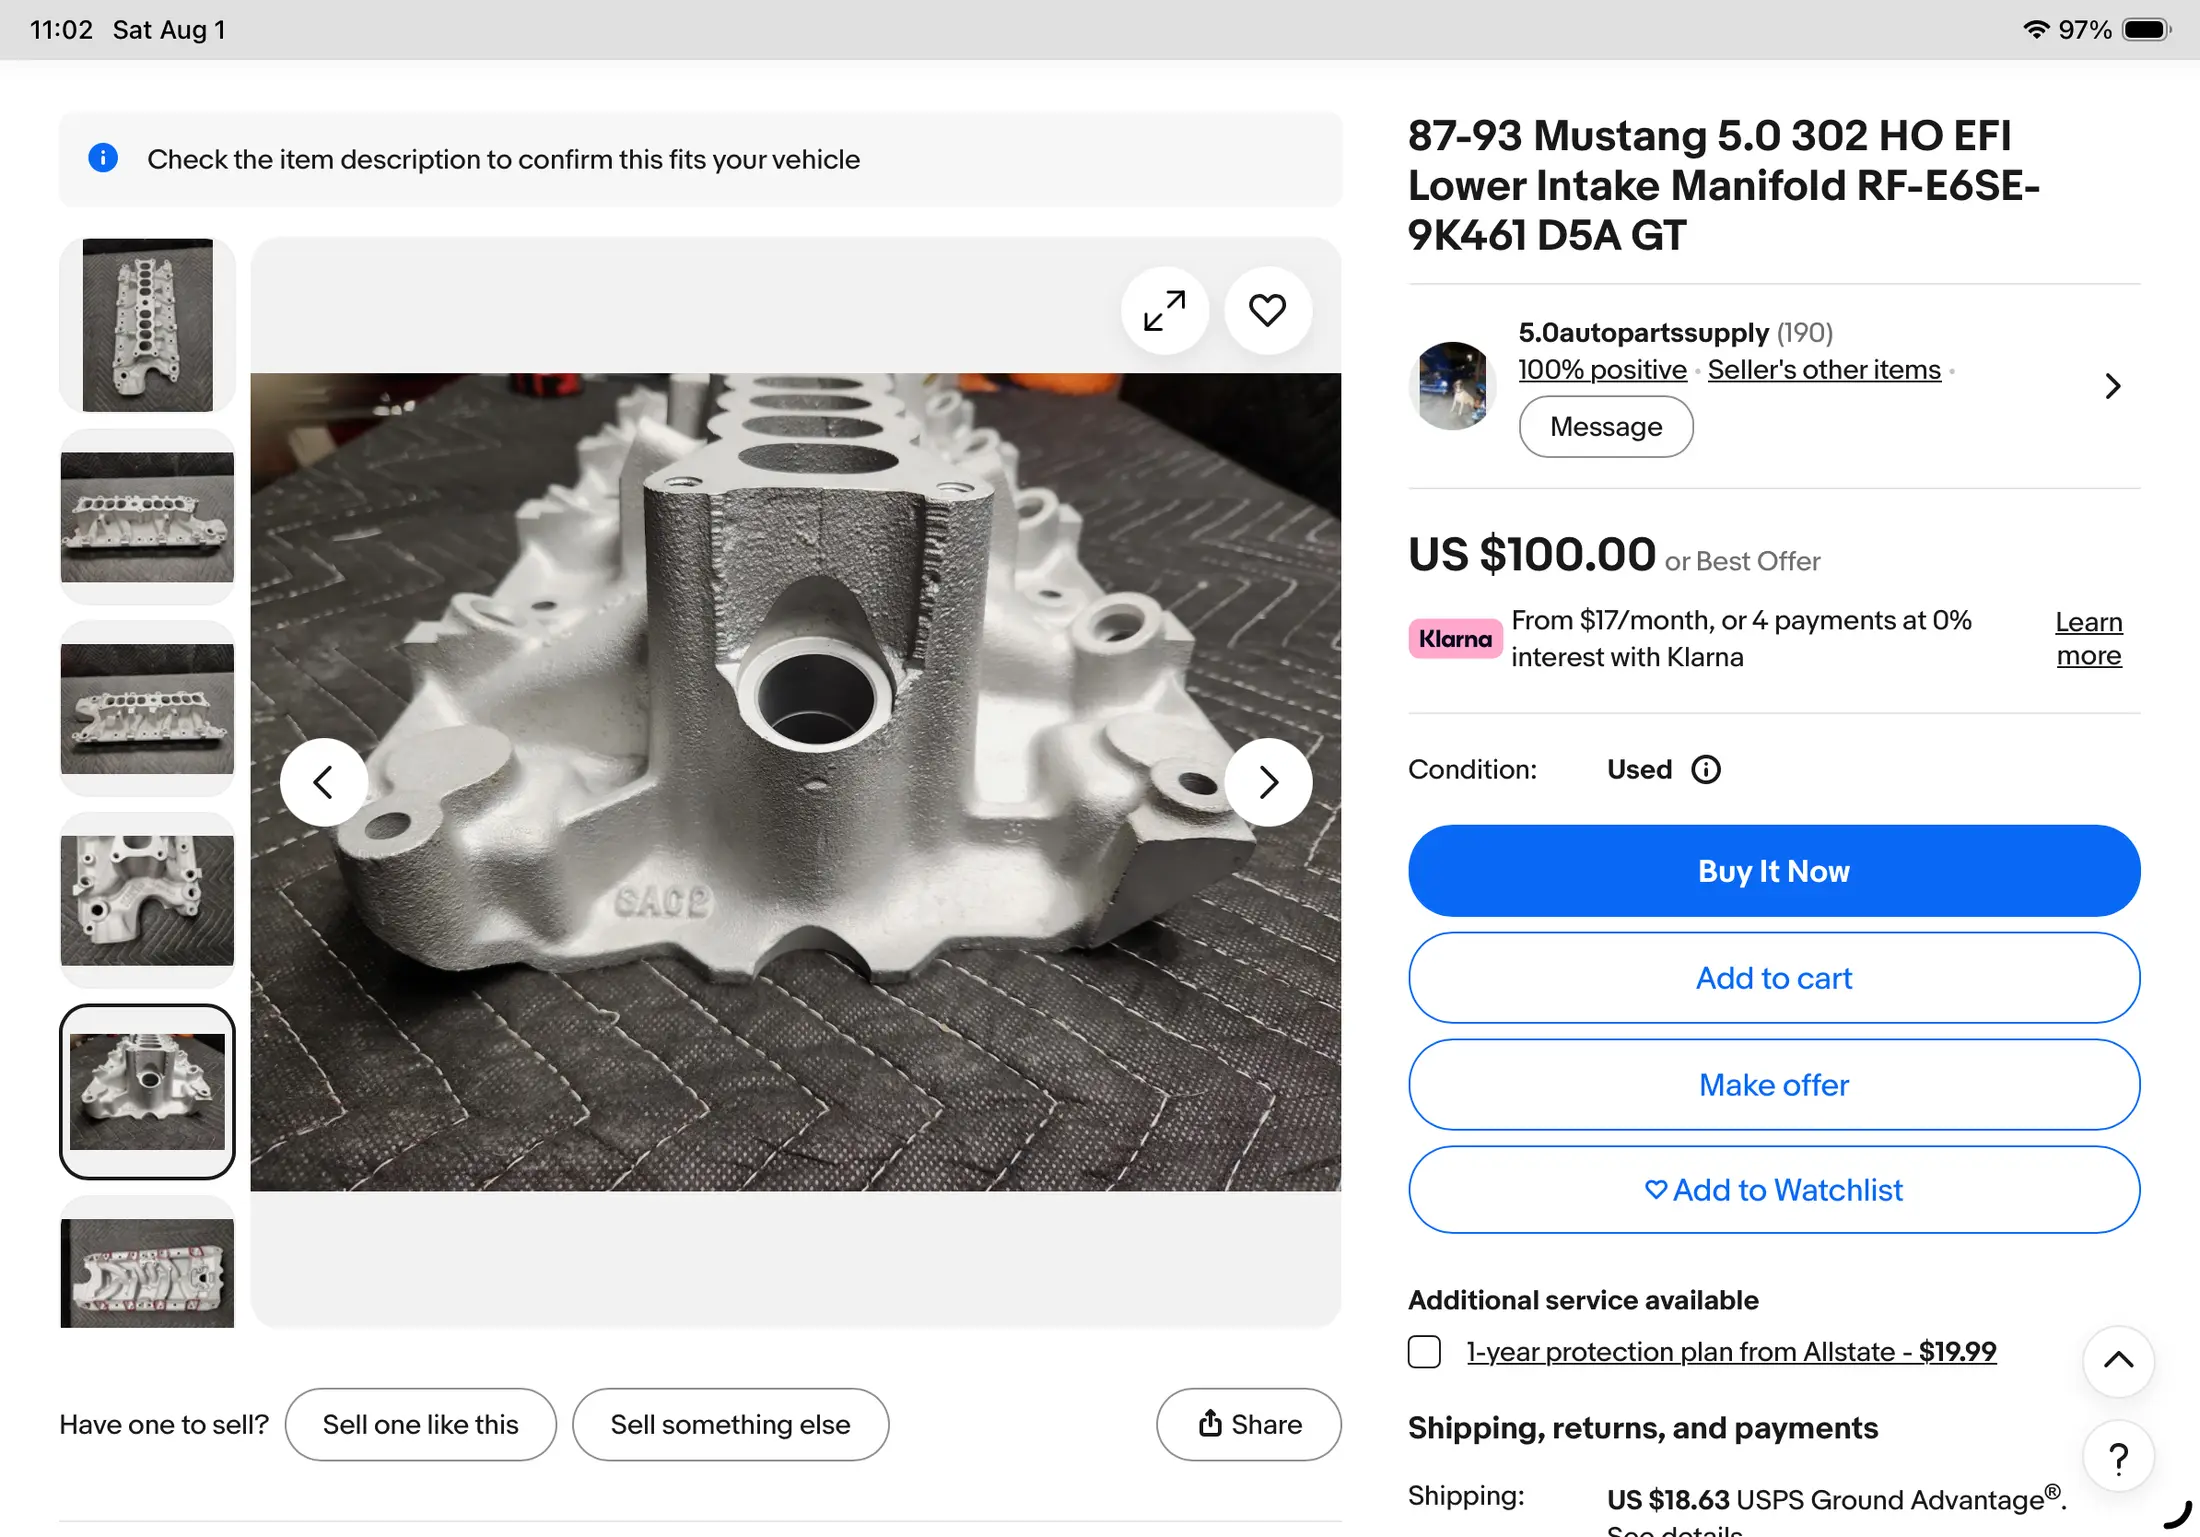Share this listing
This screenshot has height=1537, width=2200.
(x=1249, y=1424)
